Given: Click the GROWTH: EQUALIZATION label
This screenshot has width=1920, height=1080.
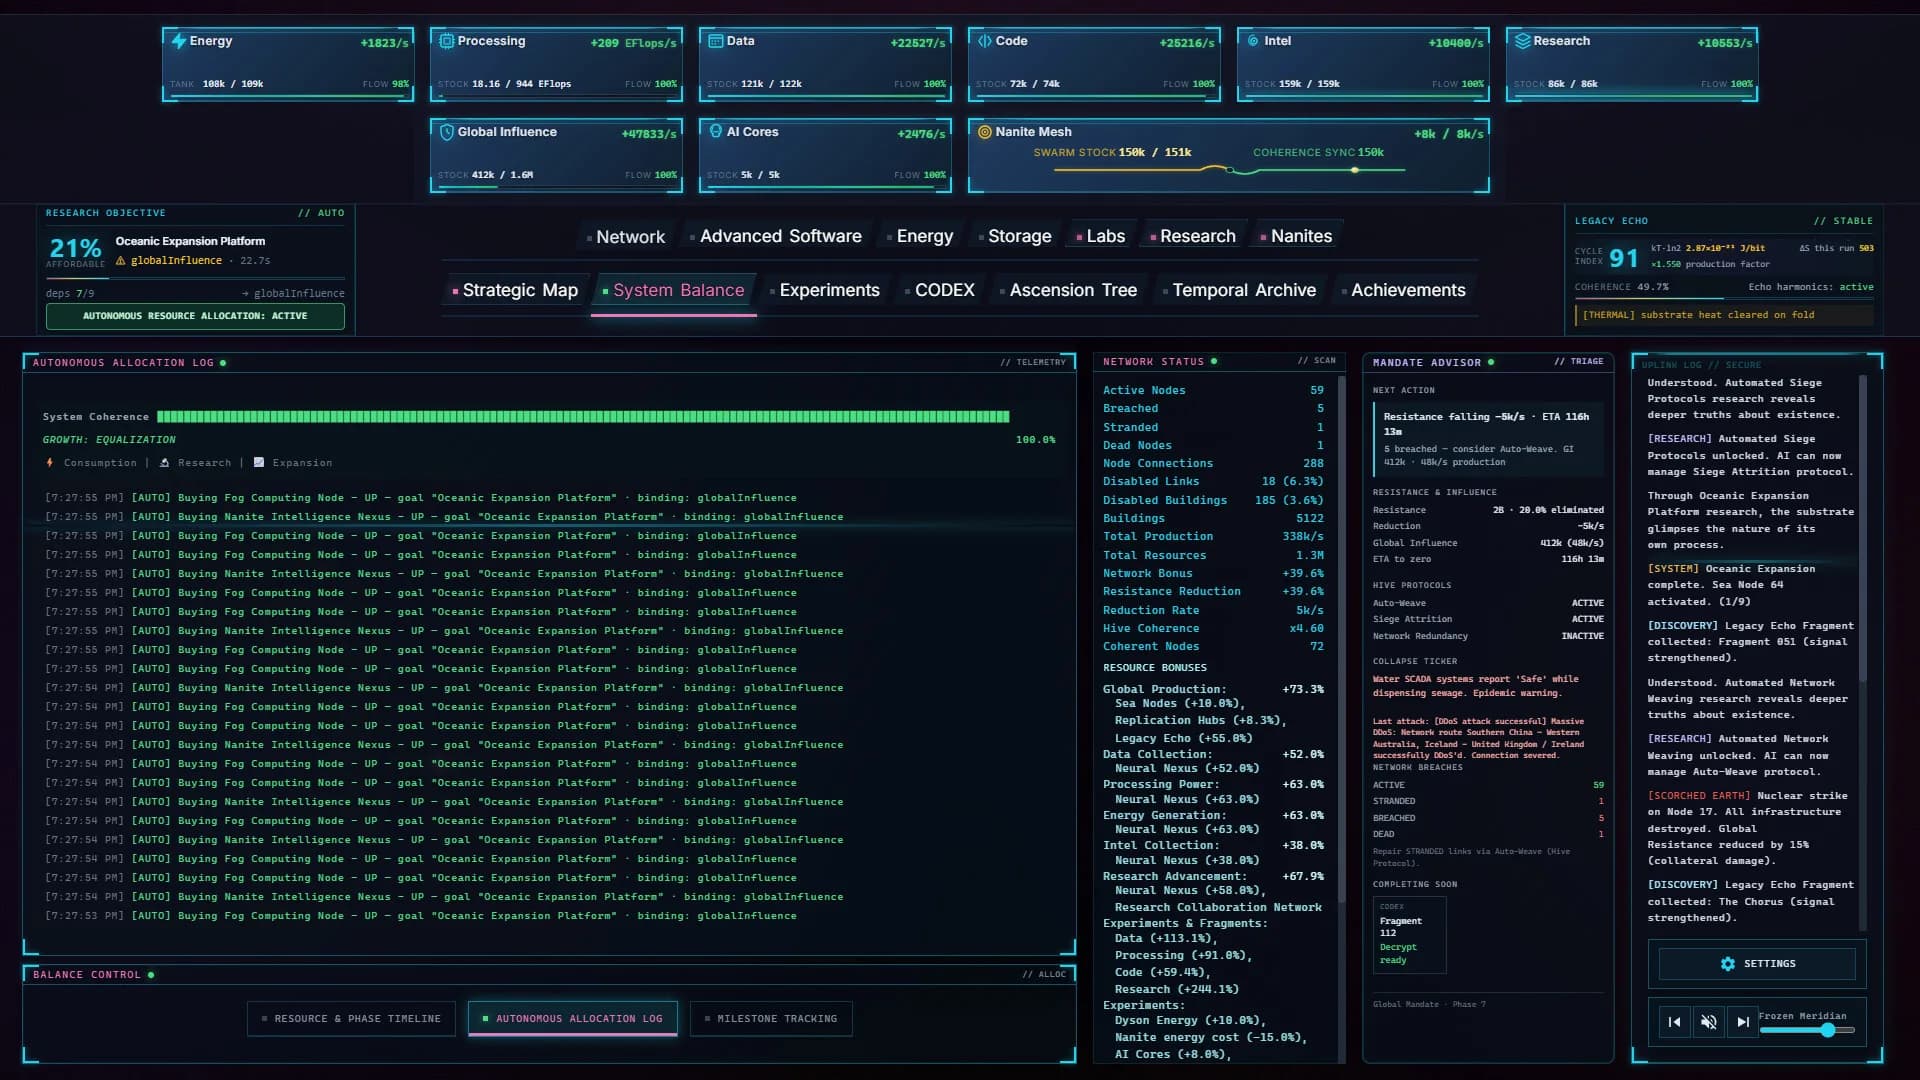Looking at the screenshot, I should tap(109, 440).
